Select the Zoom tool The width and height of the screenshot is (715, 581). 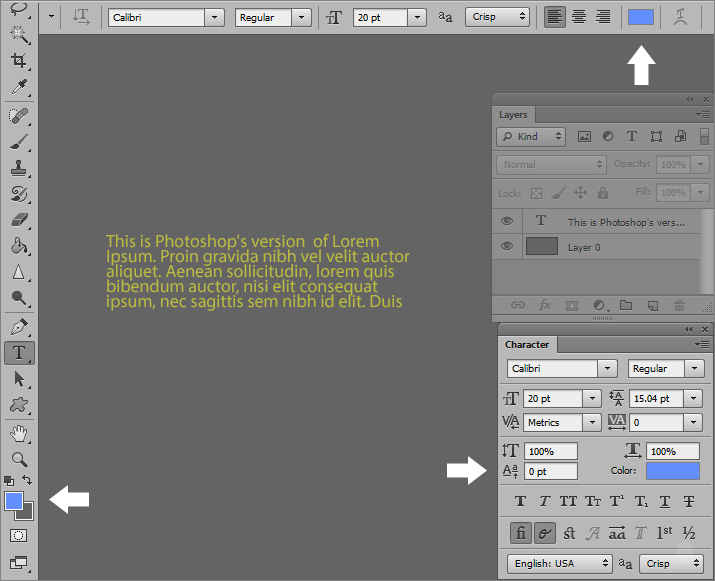(x=19, y=459)
